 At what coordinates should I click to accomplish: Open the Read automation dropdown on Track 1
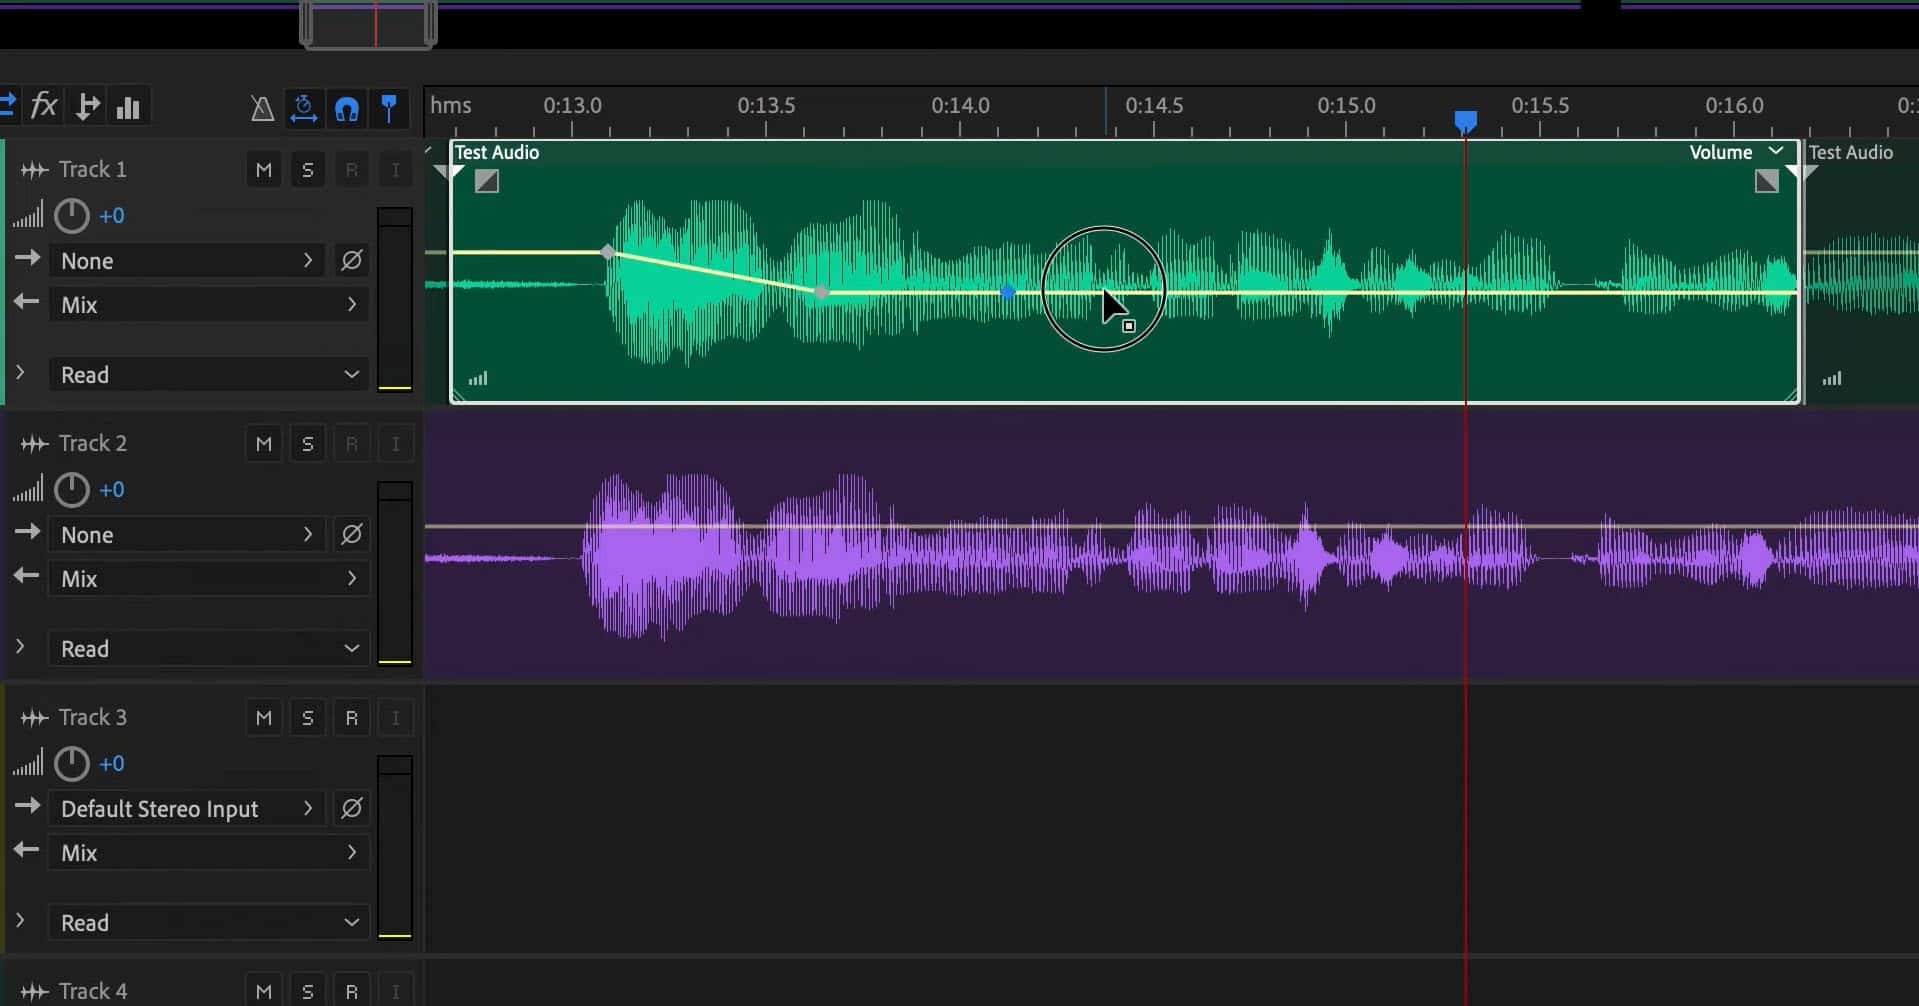click(x=207, y=374)
